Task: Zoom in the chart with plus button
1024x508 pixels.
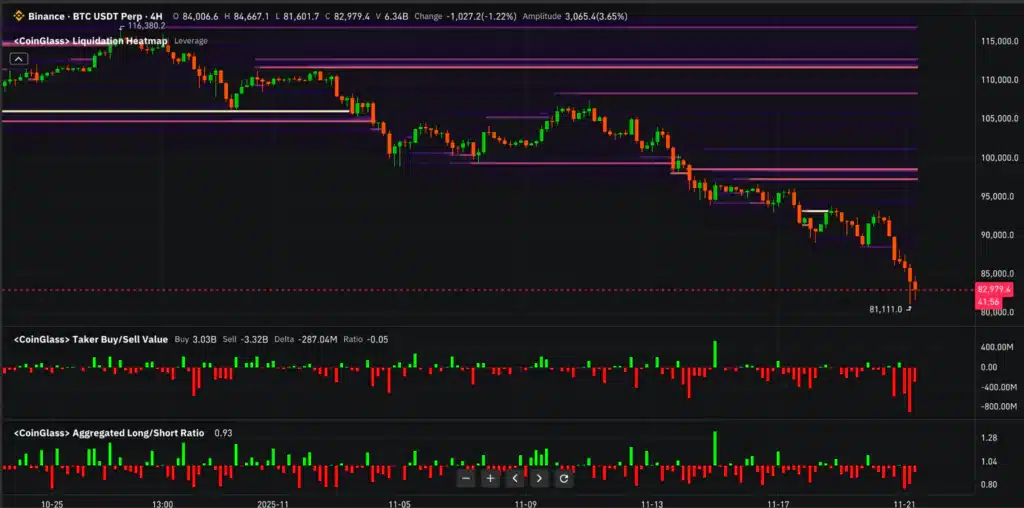Action: click(x=490, y=479)
